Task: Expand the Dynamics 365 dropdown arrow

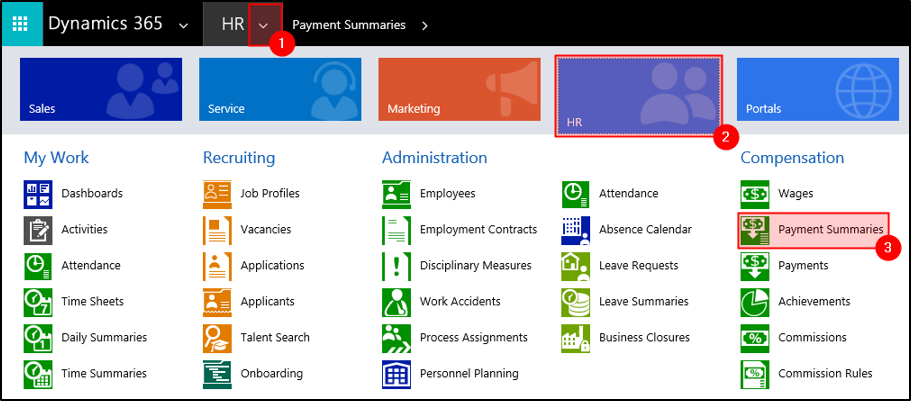Action: click(181, 25)
